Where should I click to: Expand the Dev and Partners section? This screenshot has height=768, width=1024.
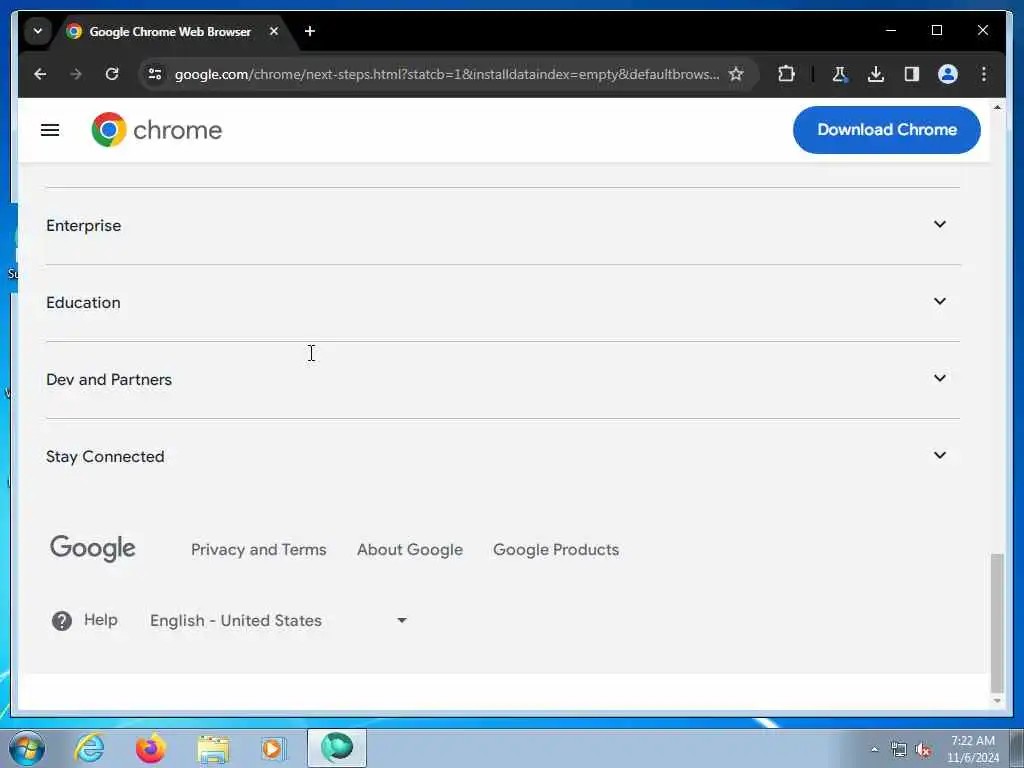pos(940,378)
